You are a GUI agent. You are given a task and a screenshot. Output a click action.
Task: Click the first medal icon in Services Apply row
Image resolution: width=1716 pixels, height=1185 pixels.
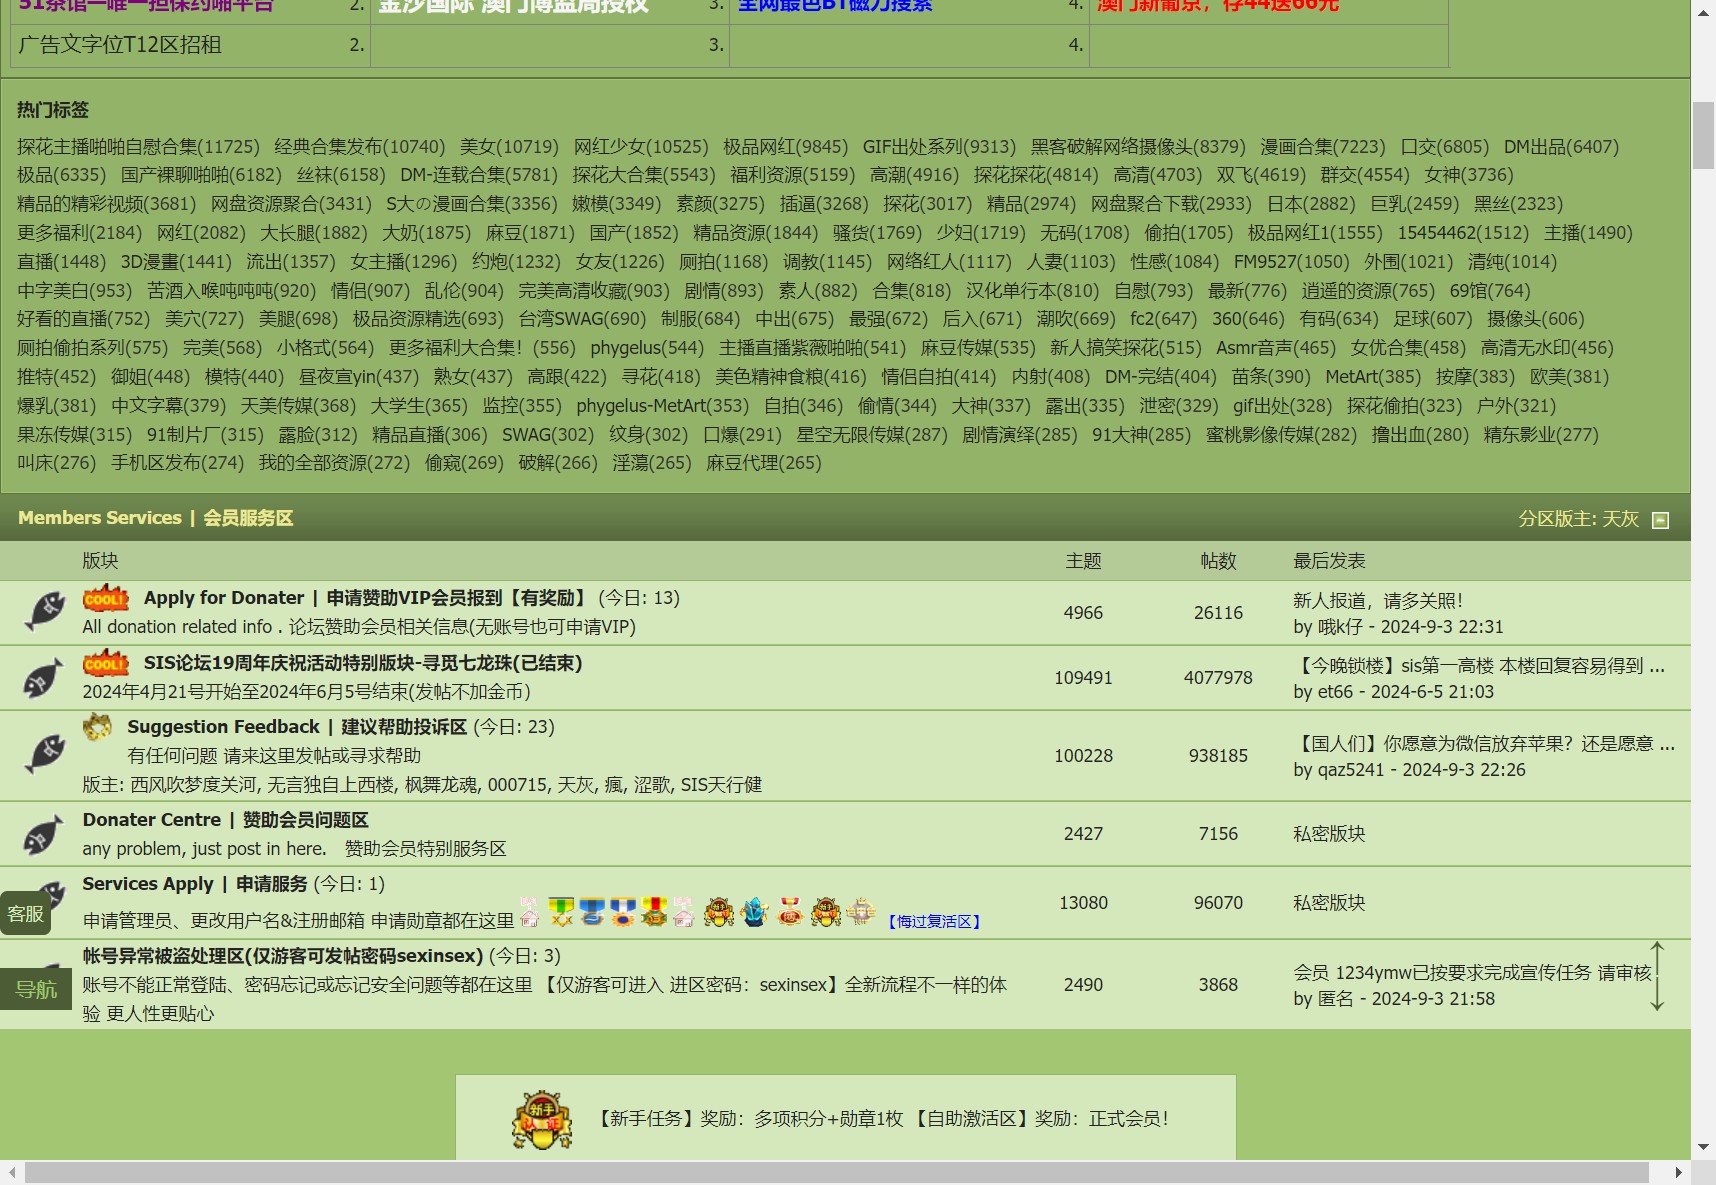530,912
